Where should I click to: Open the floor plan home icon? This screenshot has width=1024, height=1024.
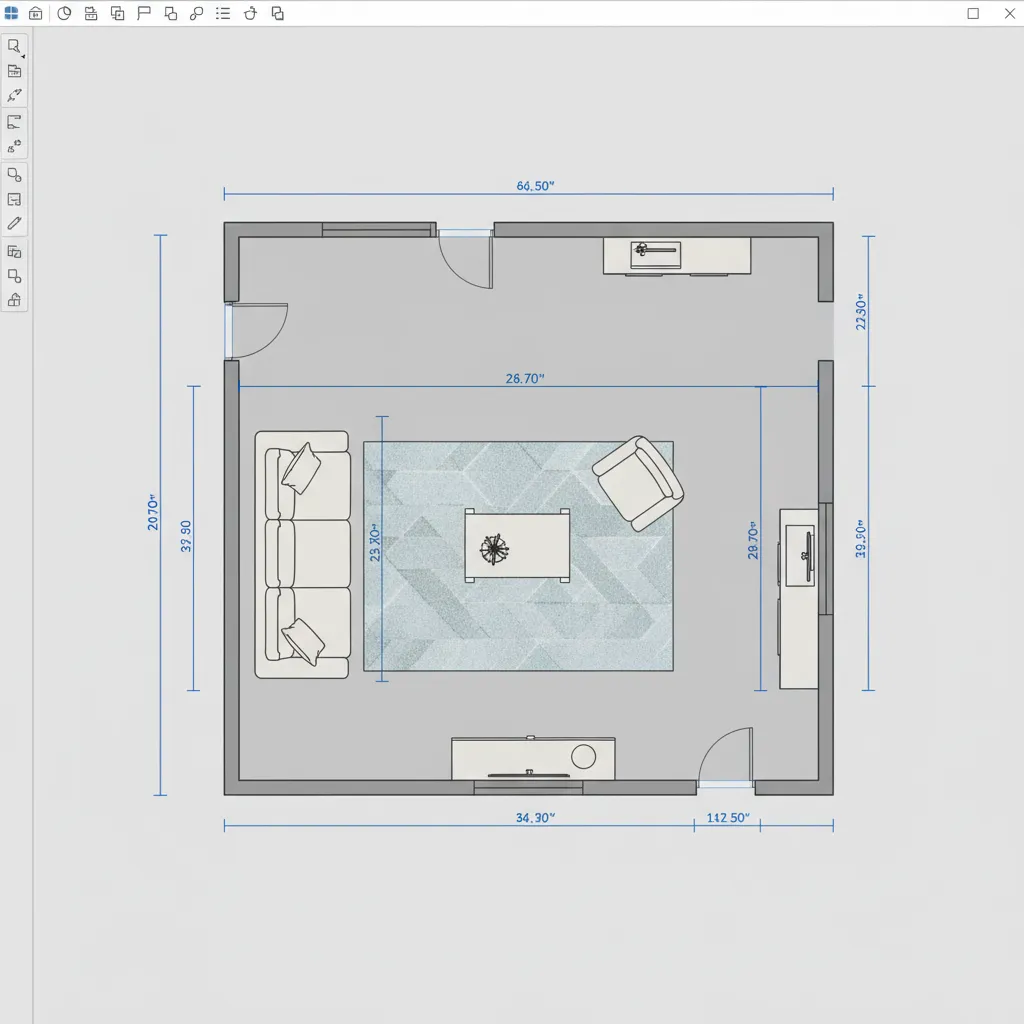coord(36,13)
